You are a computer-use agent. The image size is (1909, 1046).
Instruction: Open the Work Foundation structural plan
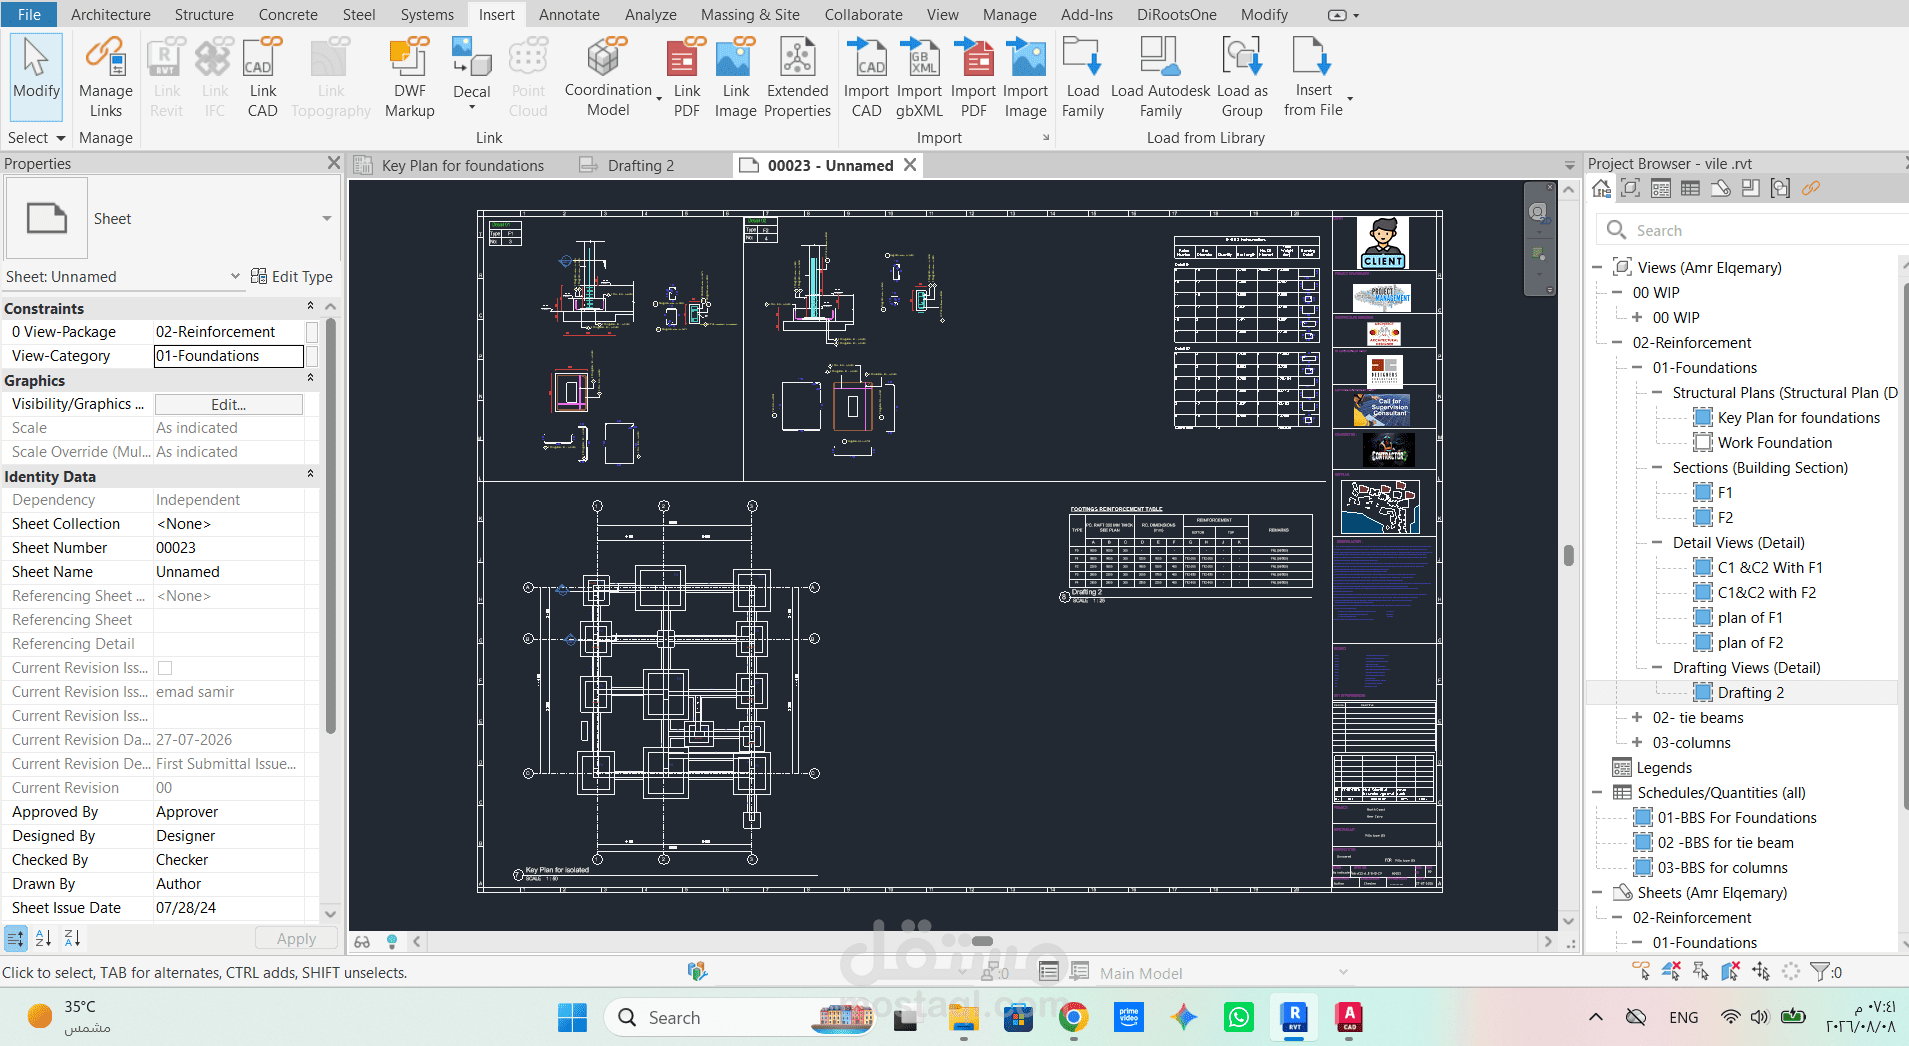[x=1774, y=442]
